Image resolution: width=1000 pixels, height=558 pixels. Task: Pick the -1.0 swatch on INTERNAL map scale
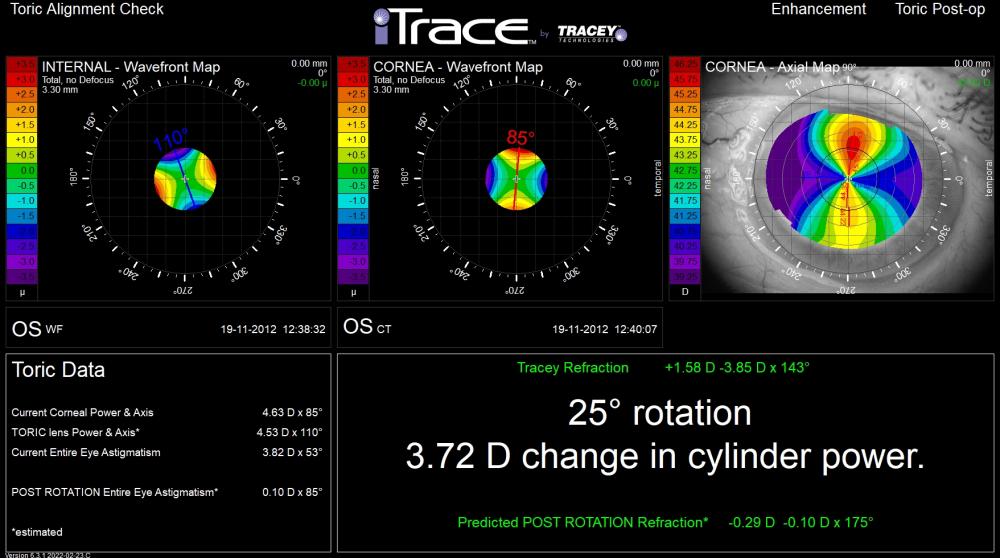click(x=21, y=201)
